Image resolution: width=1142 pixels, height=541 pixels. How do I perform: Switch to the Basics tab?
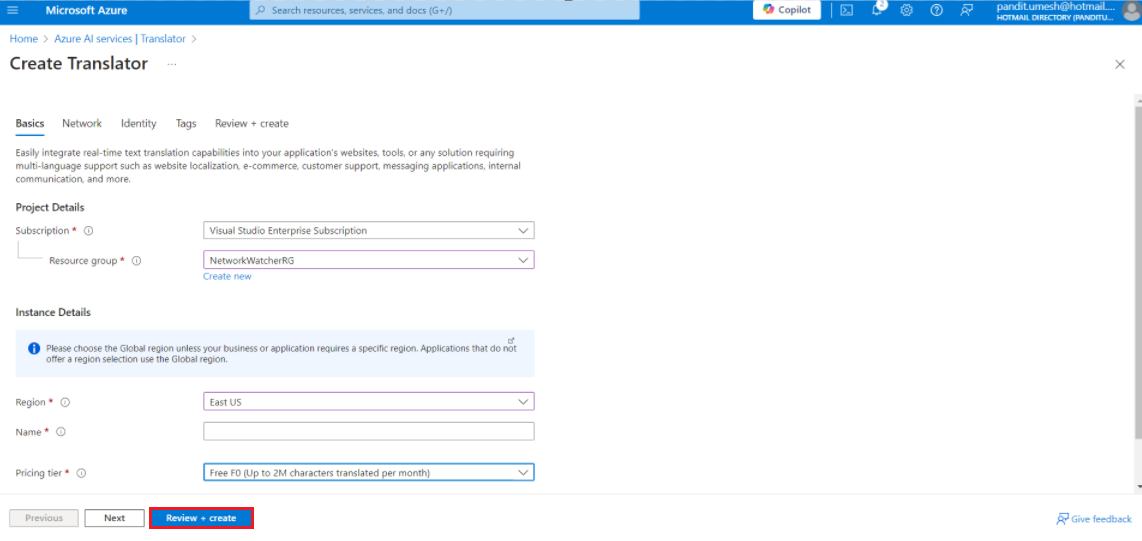30,124
